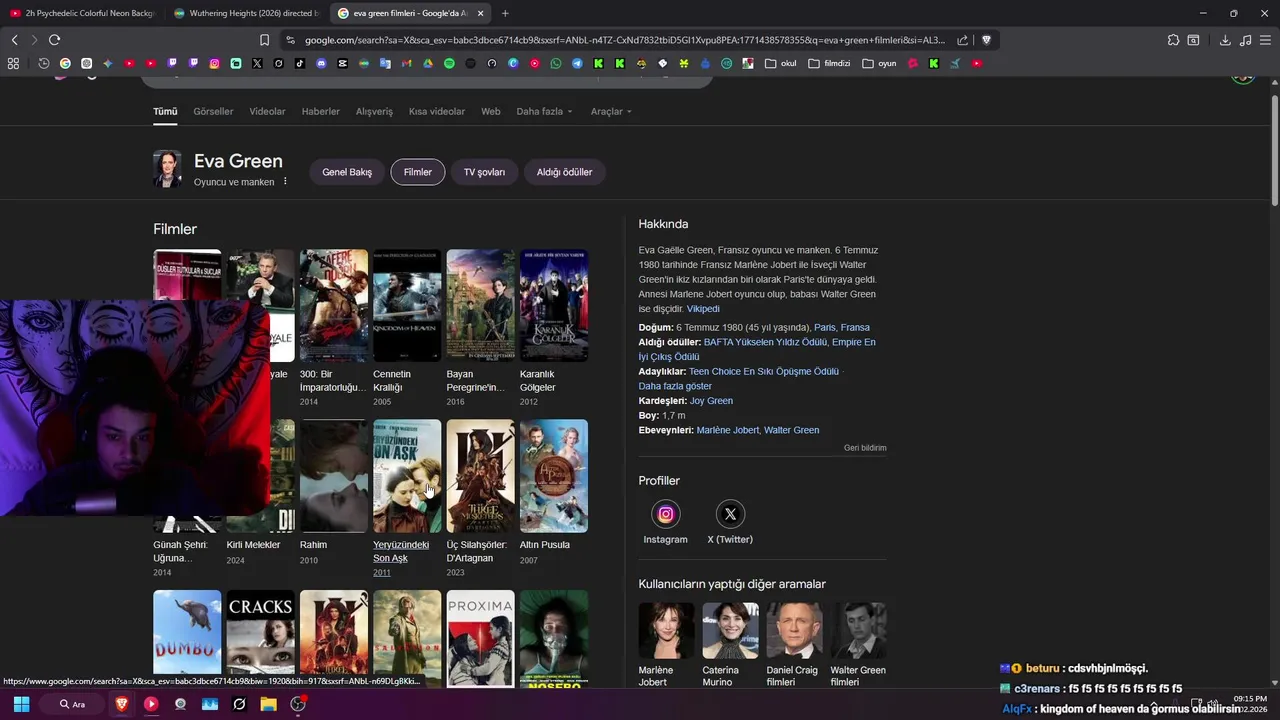Expand the Araçlar tools dropdown
Viewport: 1280px width, 720px height.
point(611,111)
